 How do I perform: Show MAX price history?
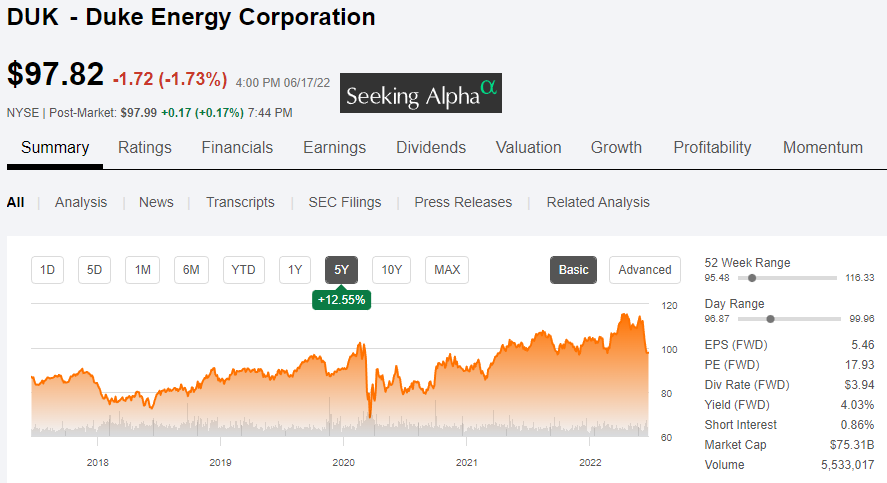pos(447,270)
